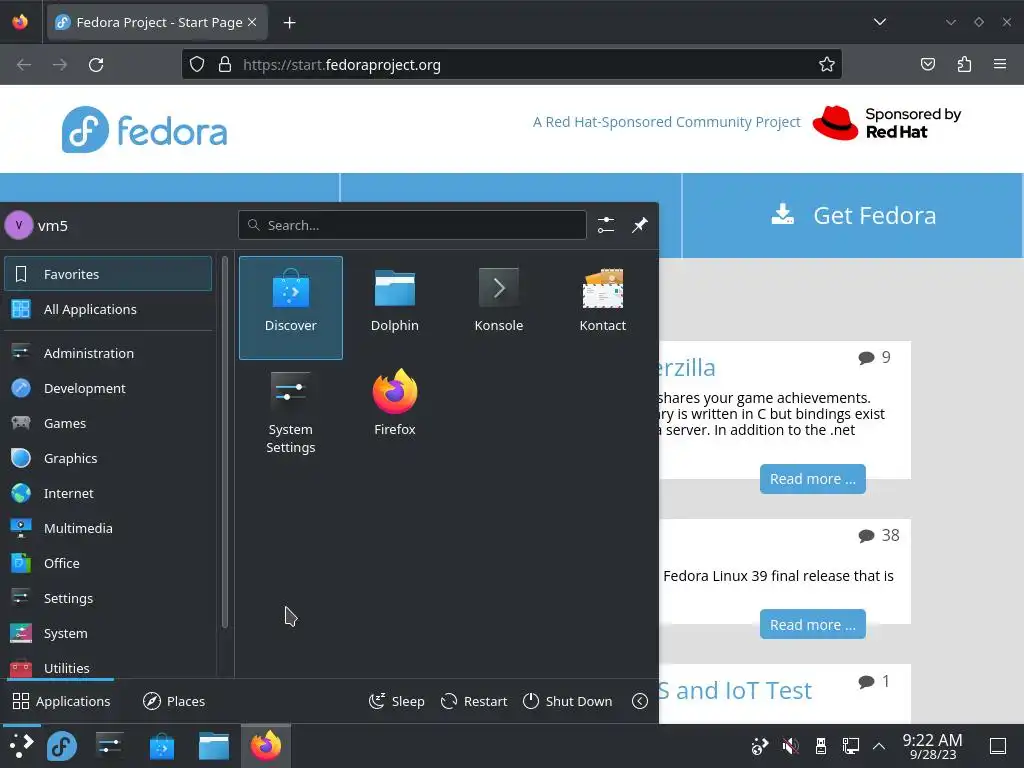This screenshot has width=1024, height=768.
Task: Launch Firefox from Favorites grid
Action: (394, 412)
